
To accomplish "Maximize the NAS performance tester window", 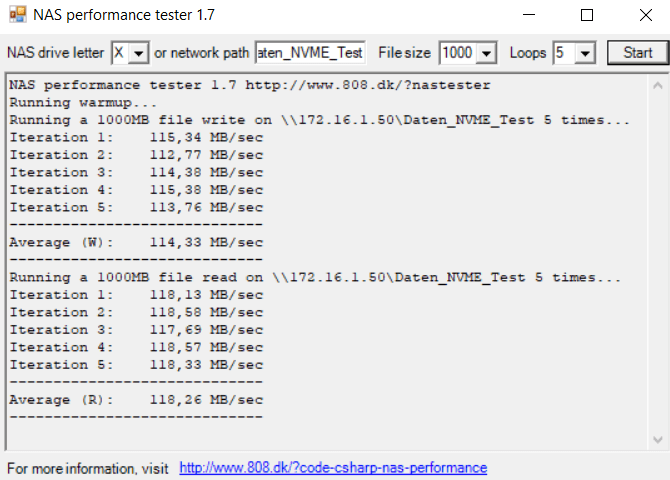I will (587, 16).
